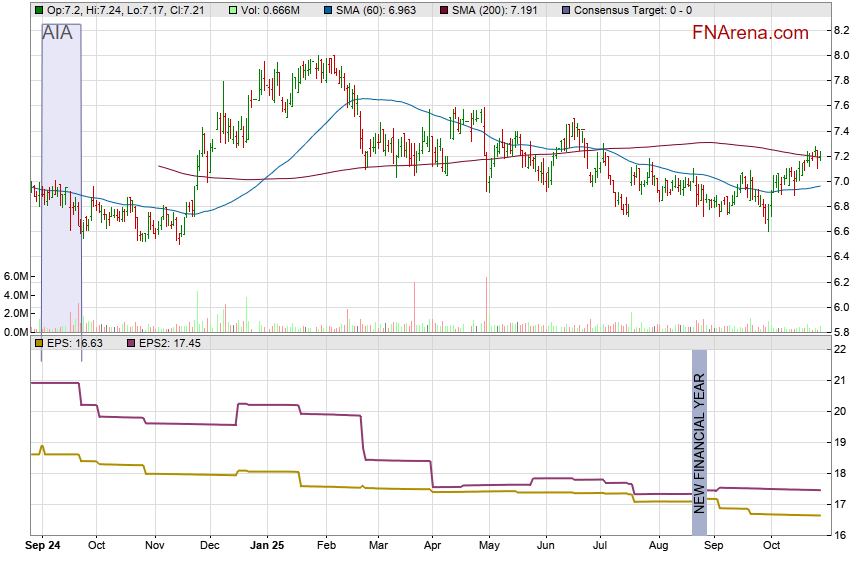This screenshot has width=859, height=566.
Task: Click the light green Vol legend swatch
Action: tap(233, 10)
